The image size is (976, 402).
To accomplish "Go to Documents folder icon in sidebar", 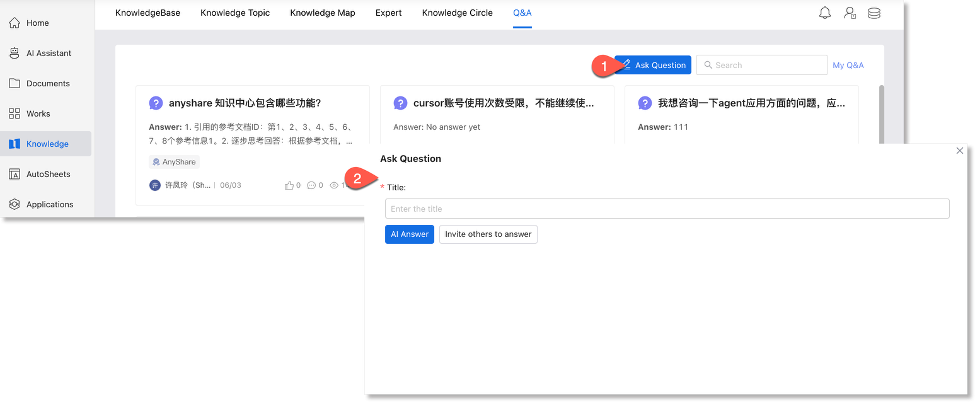I will (15, 83).
